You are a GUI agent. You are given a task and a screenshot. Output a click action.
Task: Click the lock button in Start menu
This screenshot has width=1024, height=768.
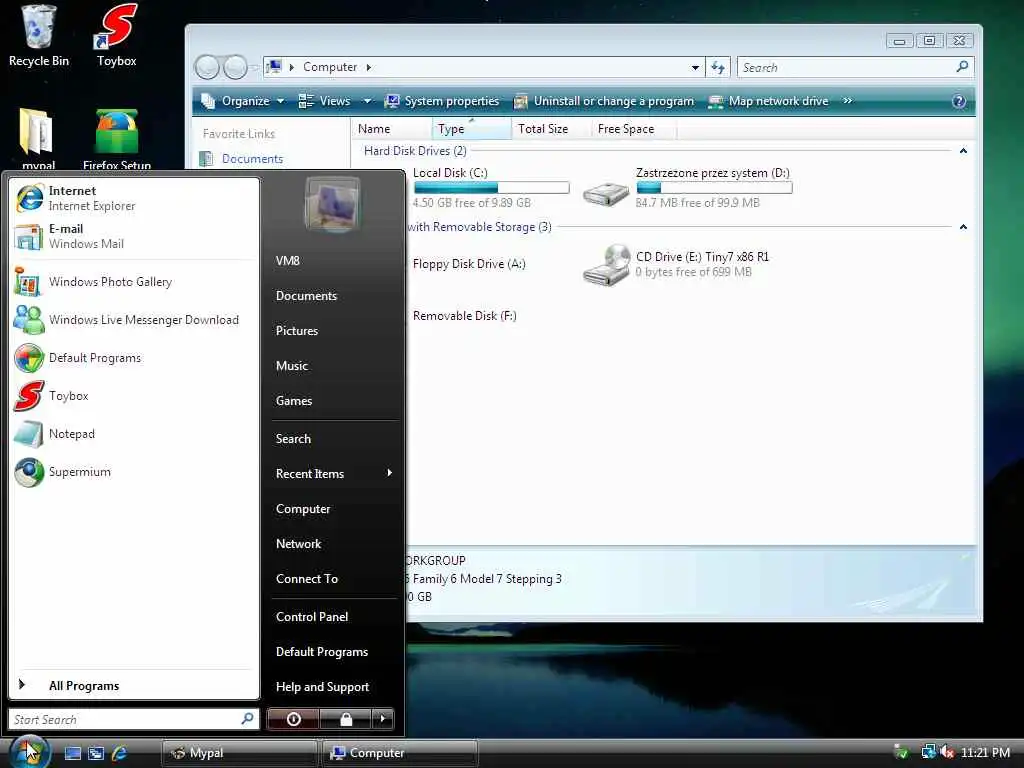(x=345, y=719)
